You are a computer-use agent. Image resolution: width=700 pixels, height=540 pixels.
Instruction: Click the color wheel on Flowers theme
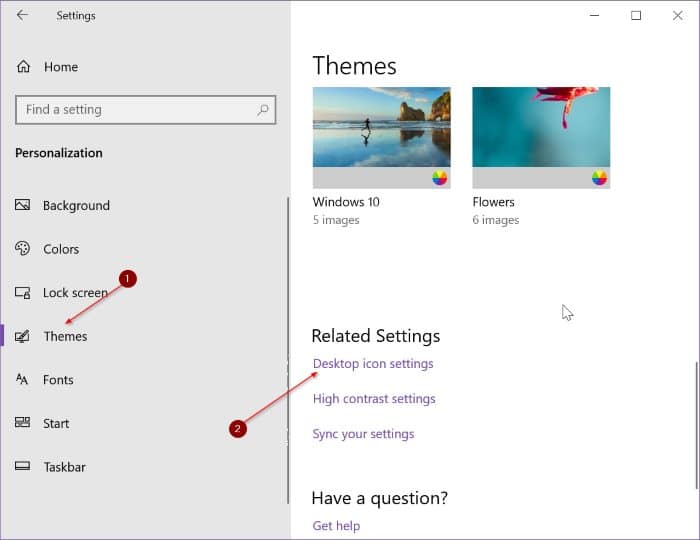pyautogui.click(x=599, y=178)
